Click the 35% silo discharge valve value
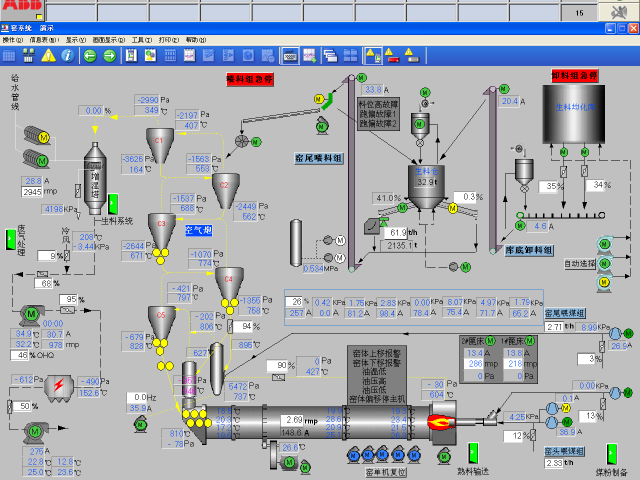Screen dimensions: 640x480 [550, 187]
